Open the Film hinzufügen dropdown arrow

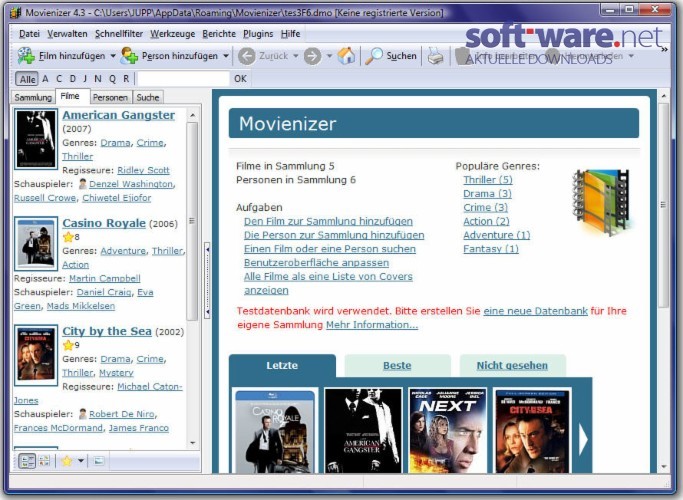113,56
